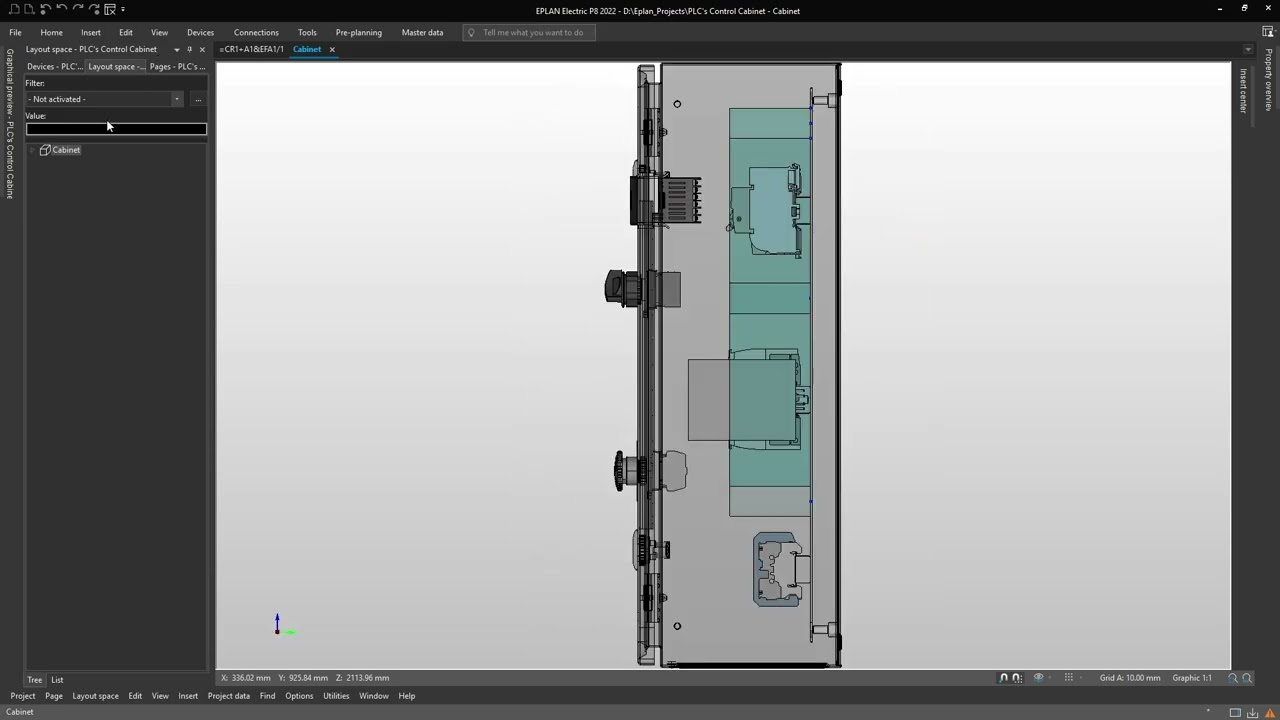Open the Pre-planning ribbon tab
This screenshot has width=1280, height=720.
click(359, 32)
